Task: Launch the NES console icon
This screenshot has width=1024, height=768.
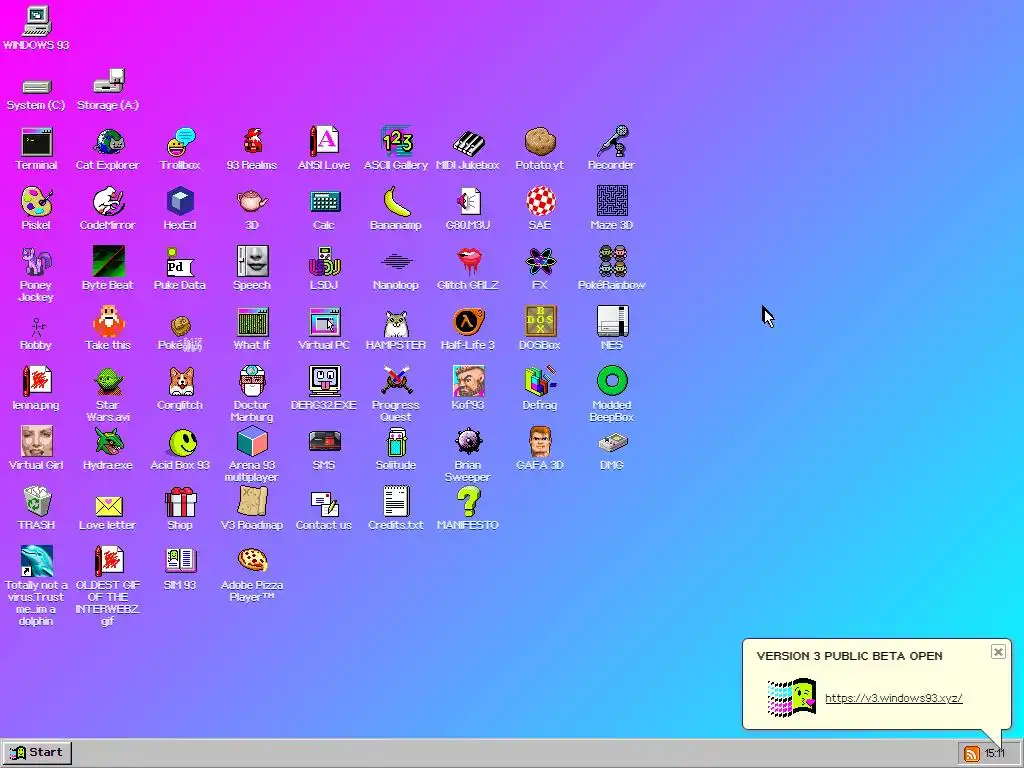Action: pyautogui.click(x=612, y=321)
